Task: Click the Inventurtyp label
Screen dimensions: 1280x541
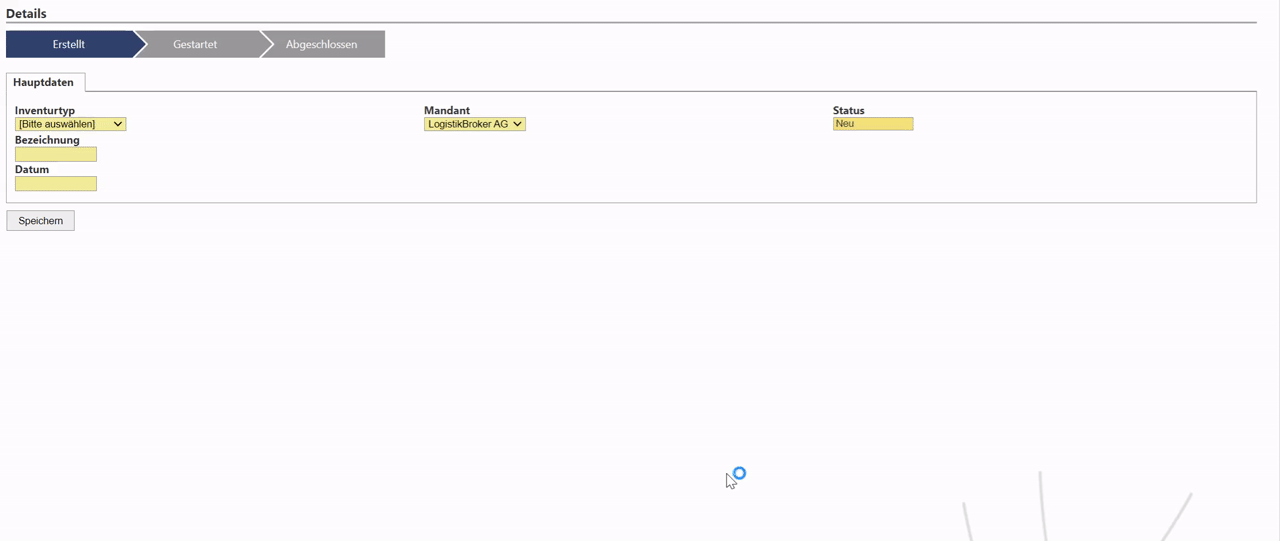Action: tap(45, 110)
